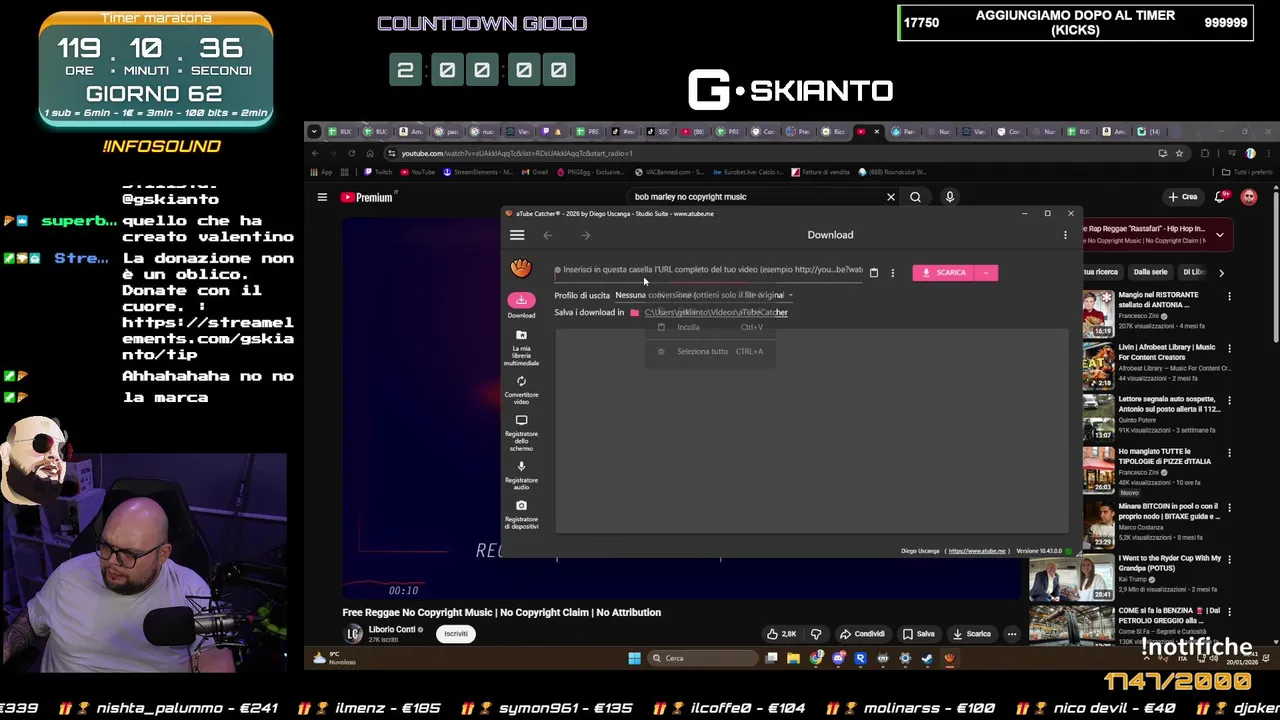Click the Windows Start button

634,658
